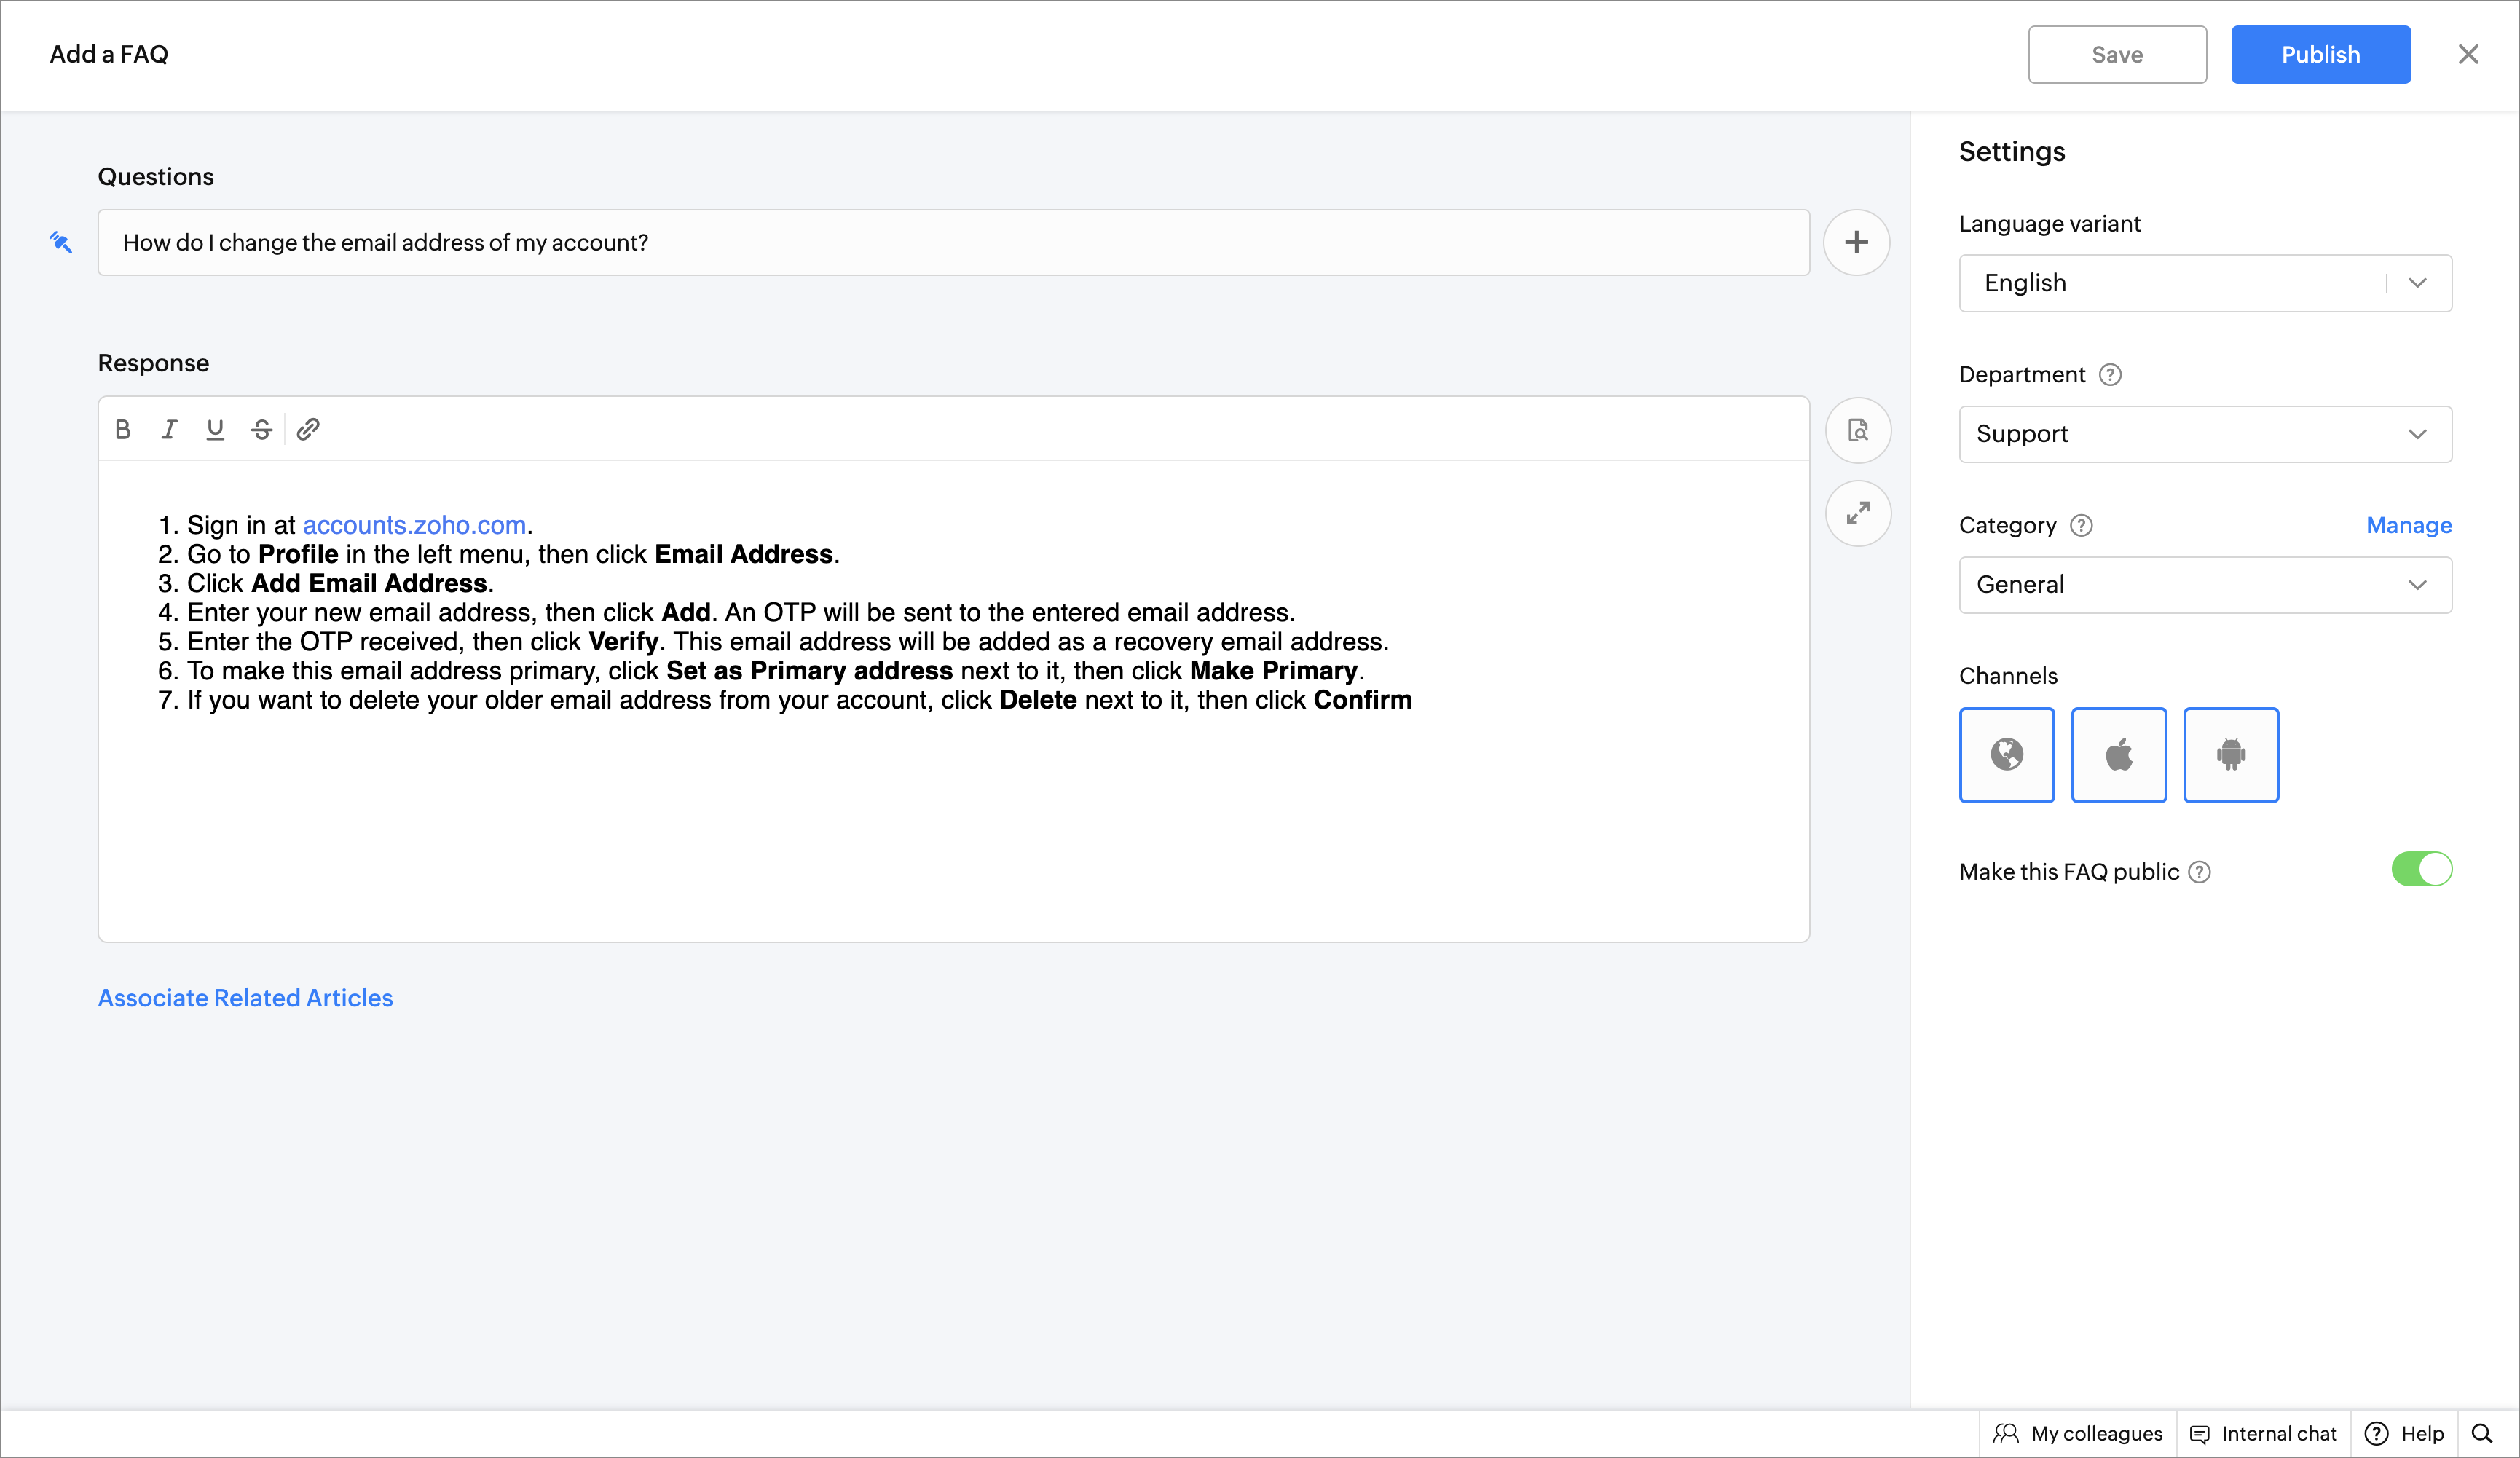
Task: Open Internal chat from bottom bar
Action: pos(2263,1433)
